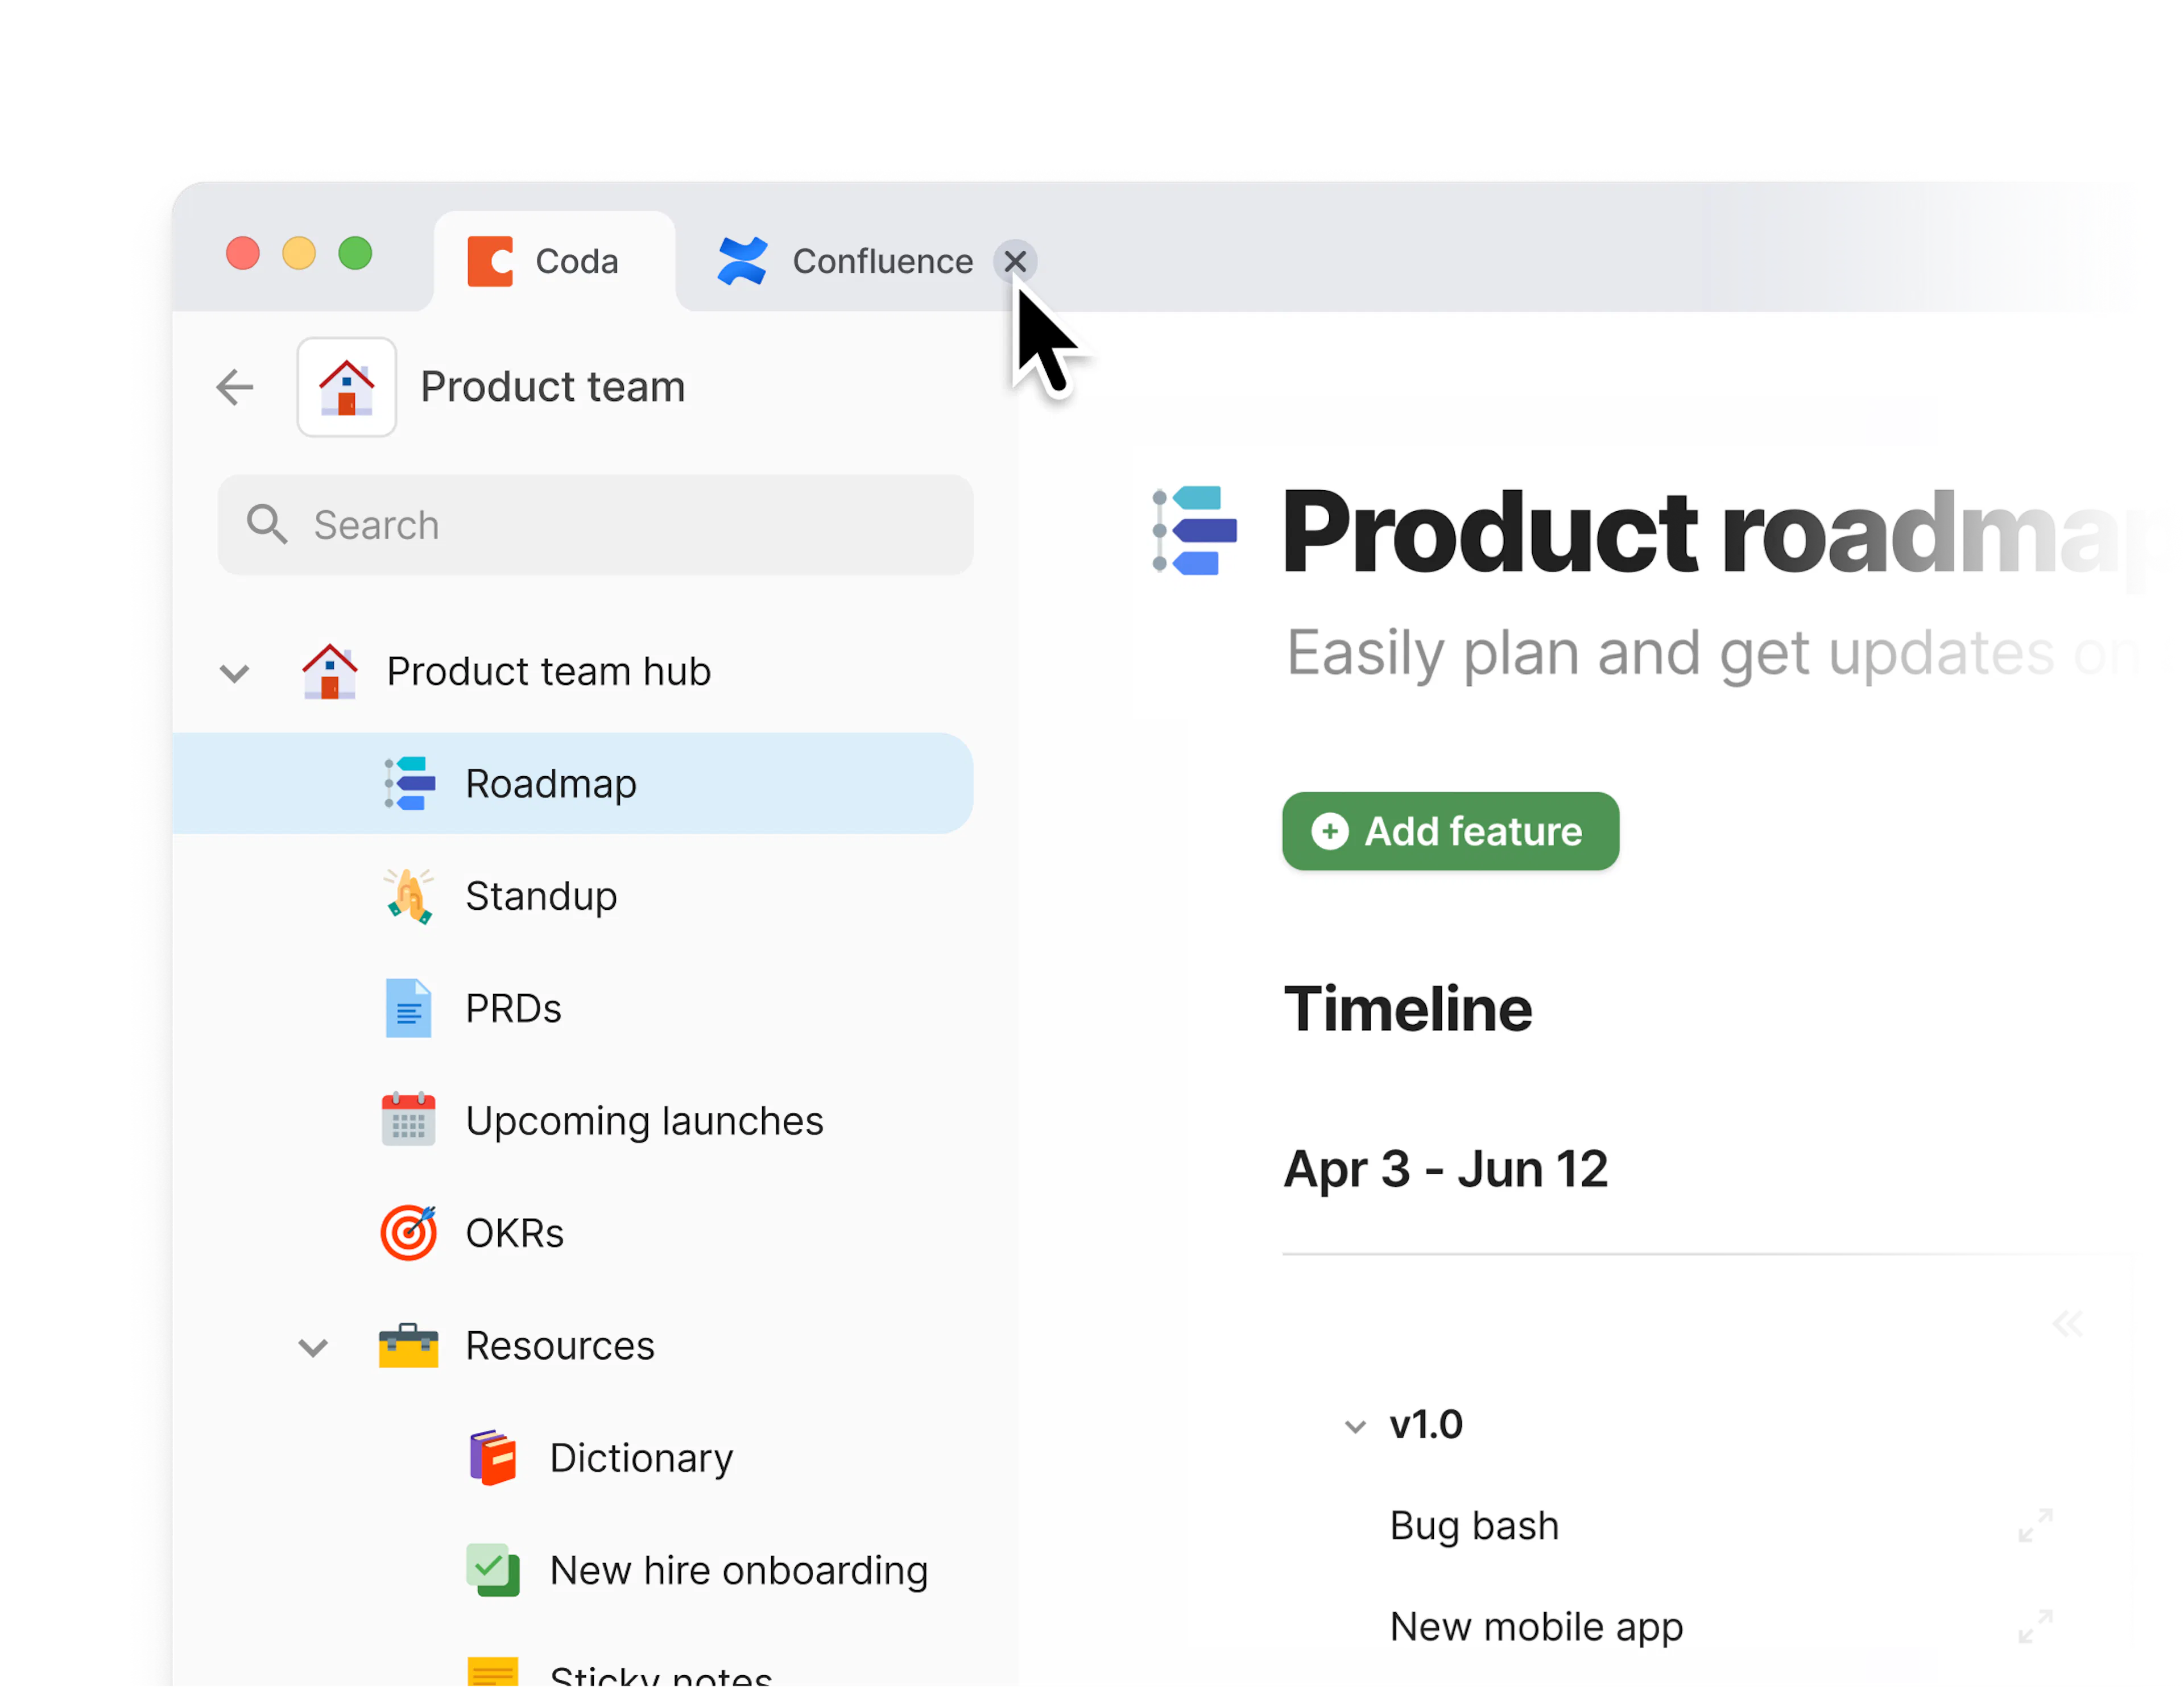2184x1690 pixels.
Task: Click the PRDs document icon
Action: tap(408, 1008)
